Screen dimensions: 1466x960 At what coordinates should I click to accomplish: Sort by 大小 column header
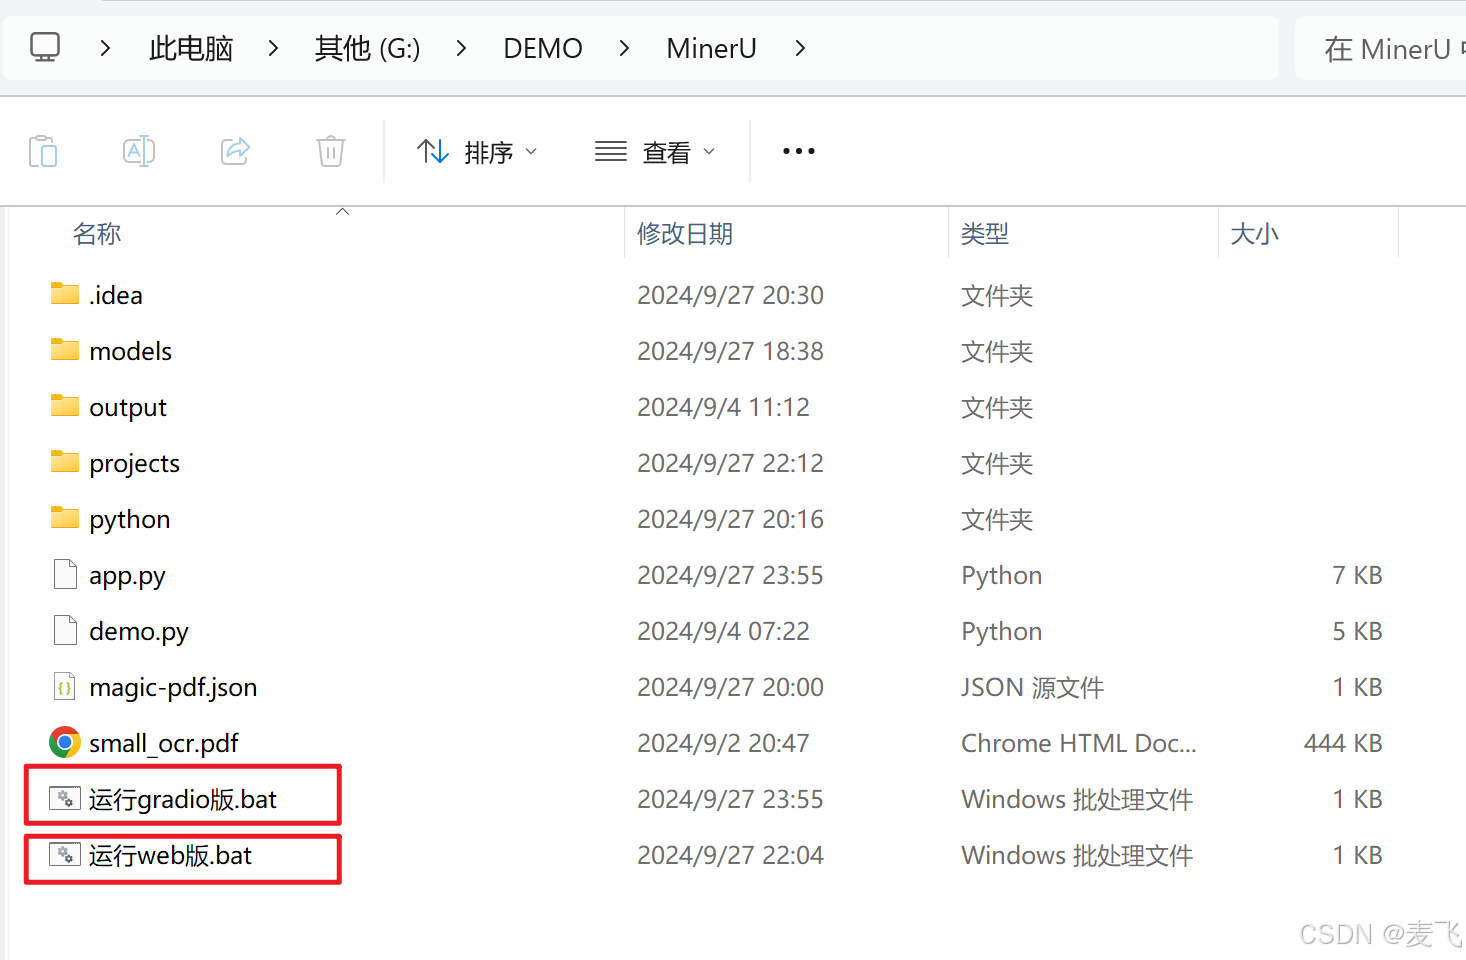[1255, 234]
